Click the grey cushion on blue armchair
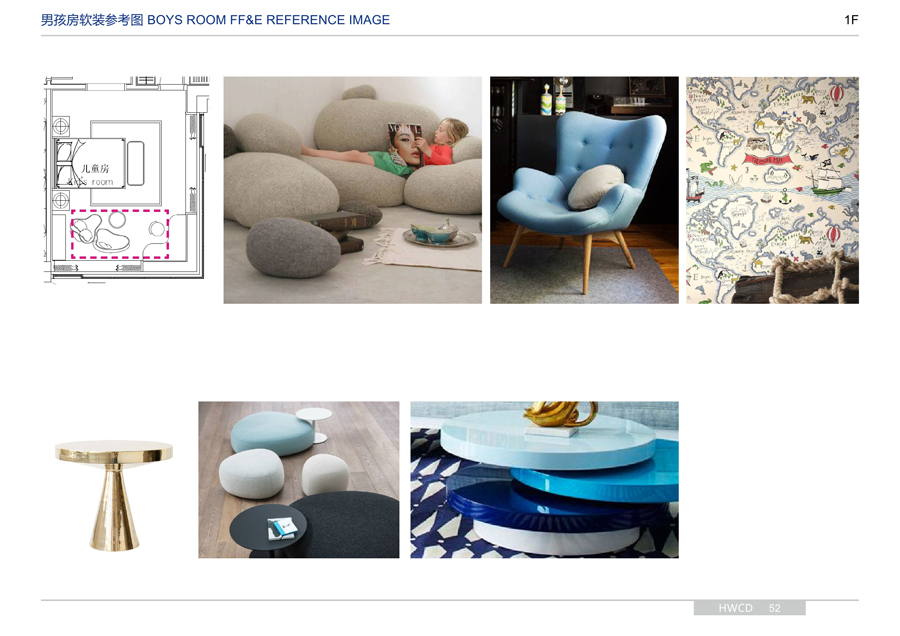Image resolution: width=900 pixels, height=636 pixels. point(595,187)
